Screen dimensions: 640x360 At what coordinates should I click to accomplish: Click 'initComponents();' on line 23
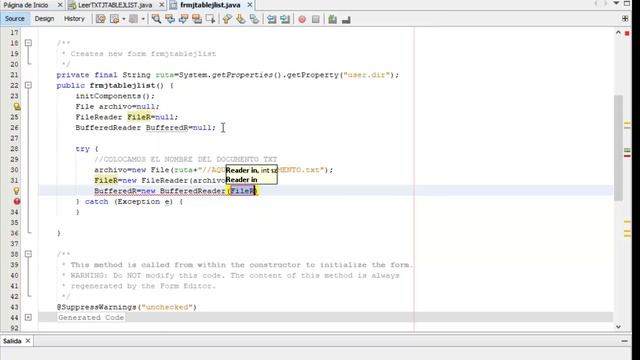click(115, 96)
